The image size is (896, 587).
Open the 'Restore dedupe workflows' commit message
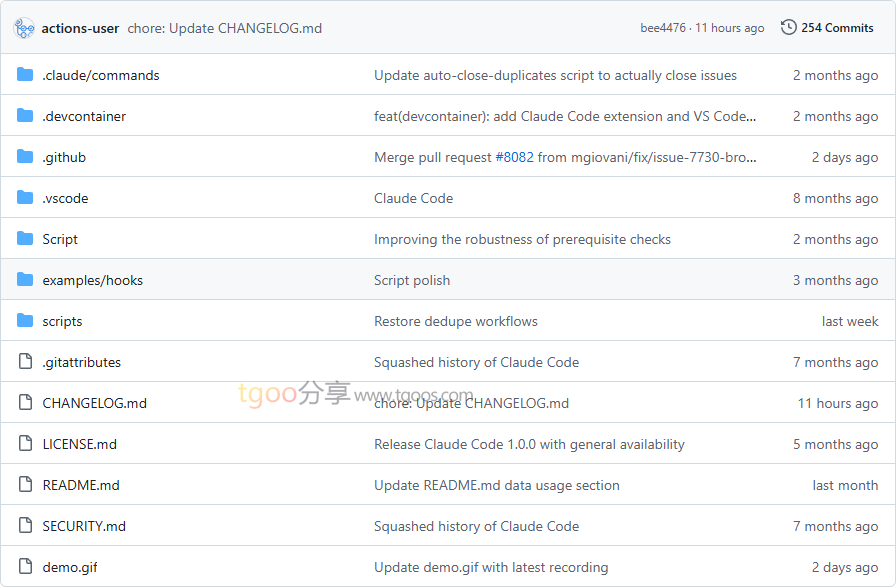coord(455,321)
